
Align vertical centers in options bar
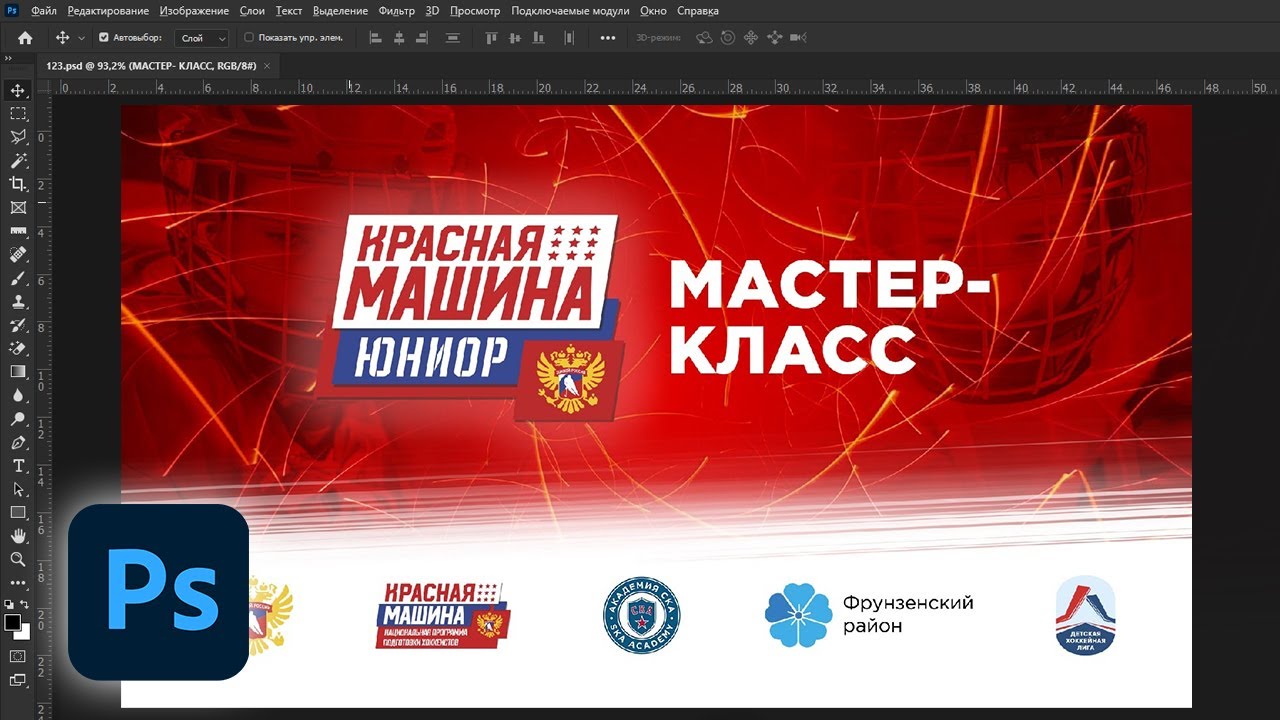click(515, 38)
